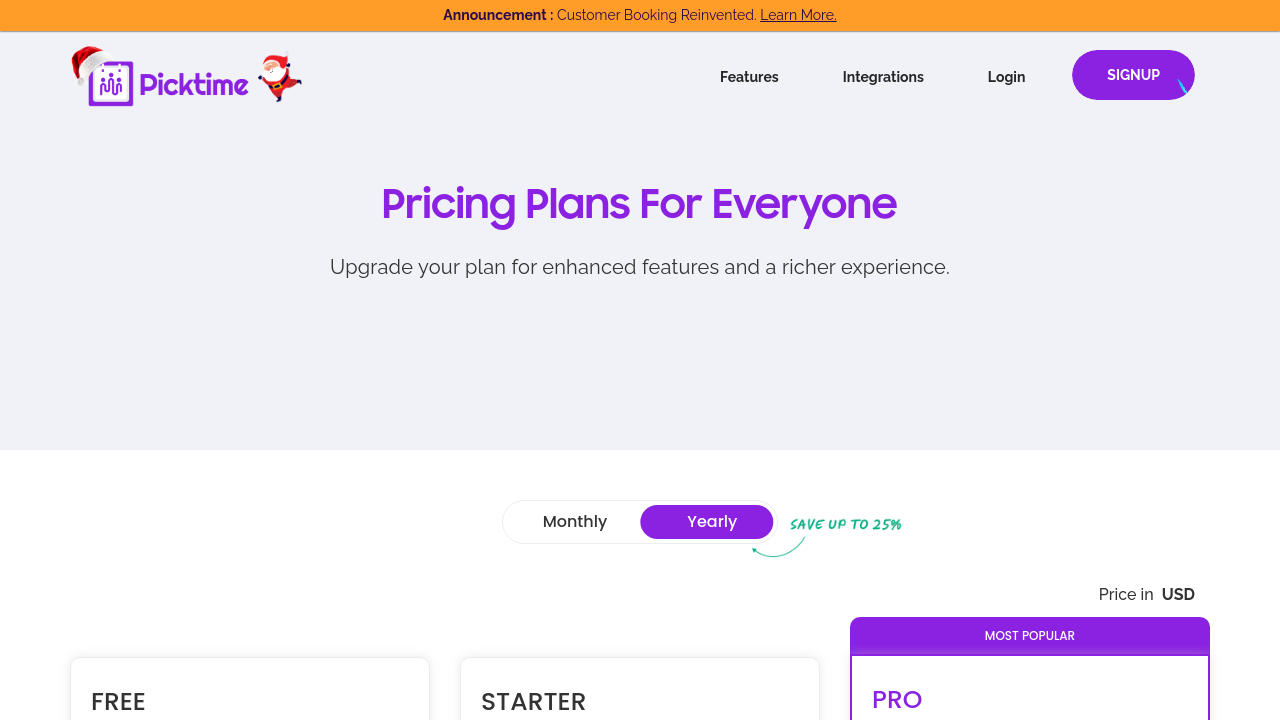Select the PRO plan card title

point(897,700)
